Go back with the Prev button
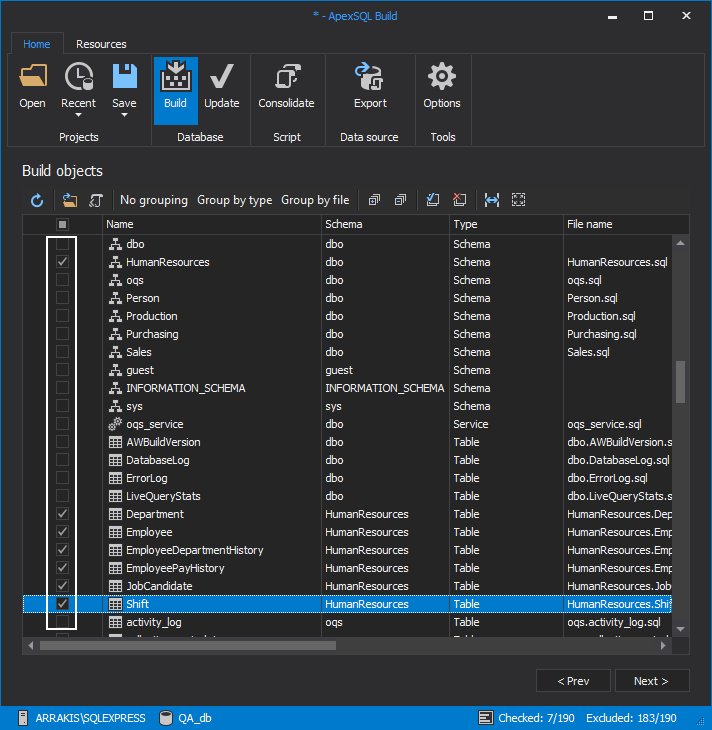This screenshot has width=712, height=730. 573,681
